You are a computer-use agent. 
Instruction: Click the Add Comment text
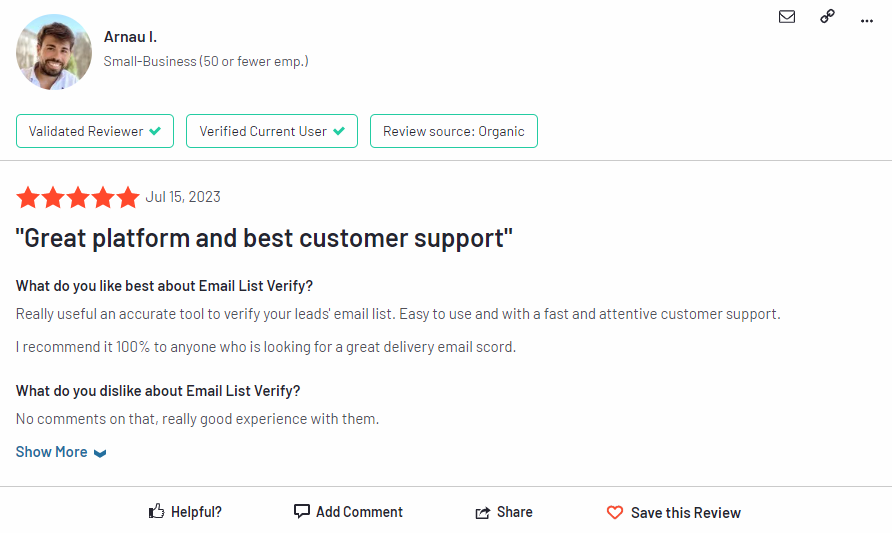coord(360,512)
